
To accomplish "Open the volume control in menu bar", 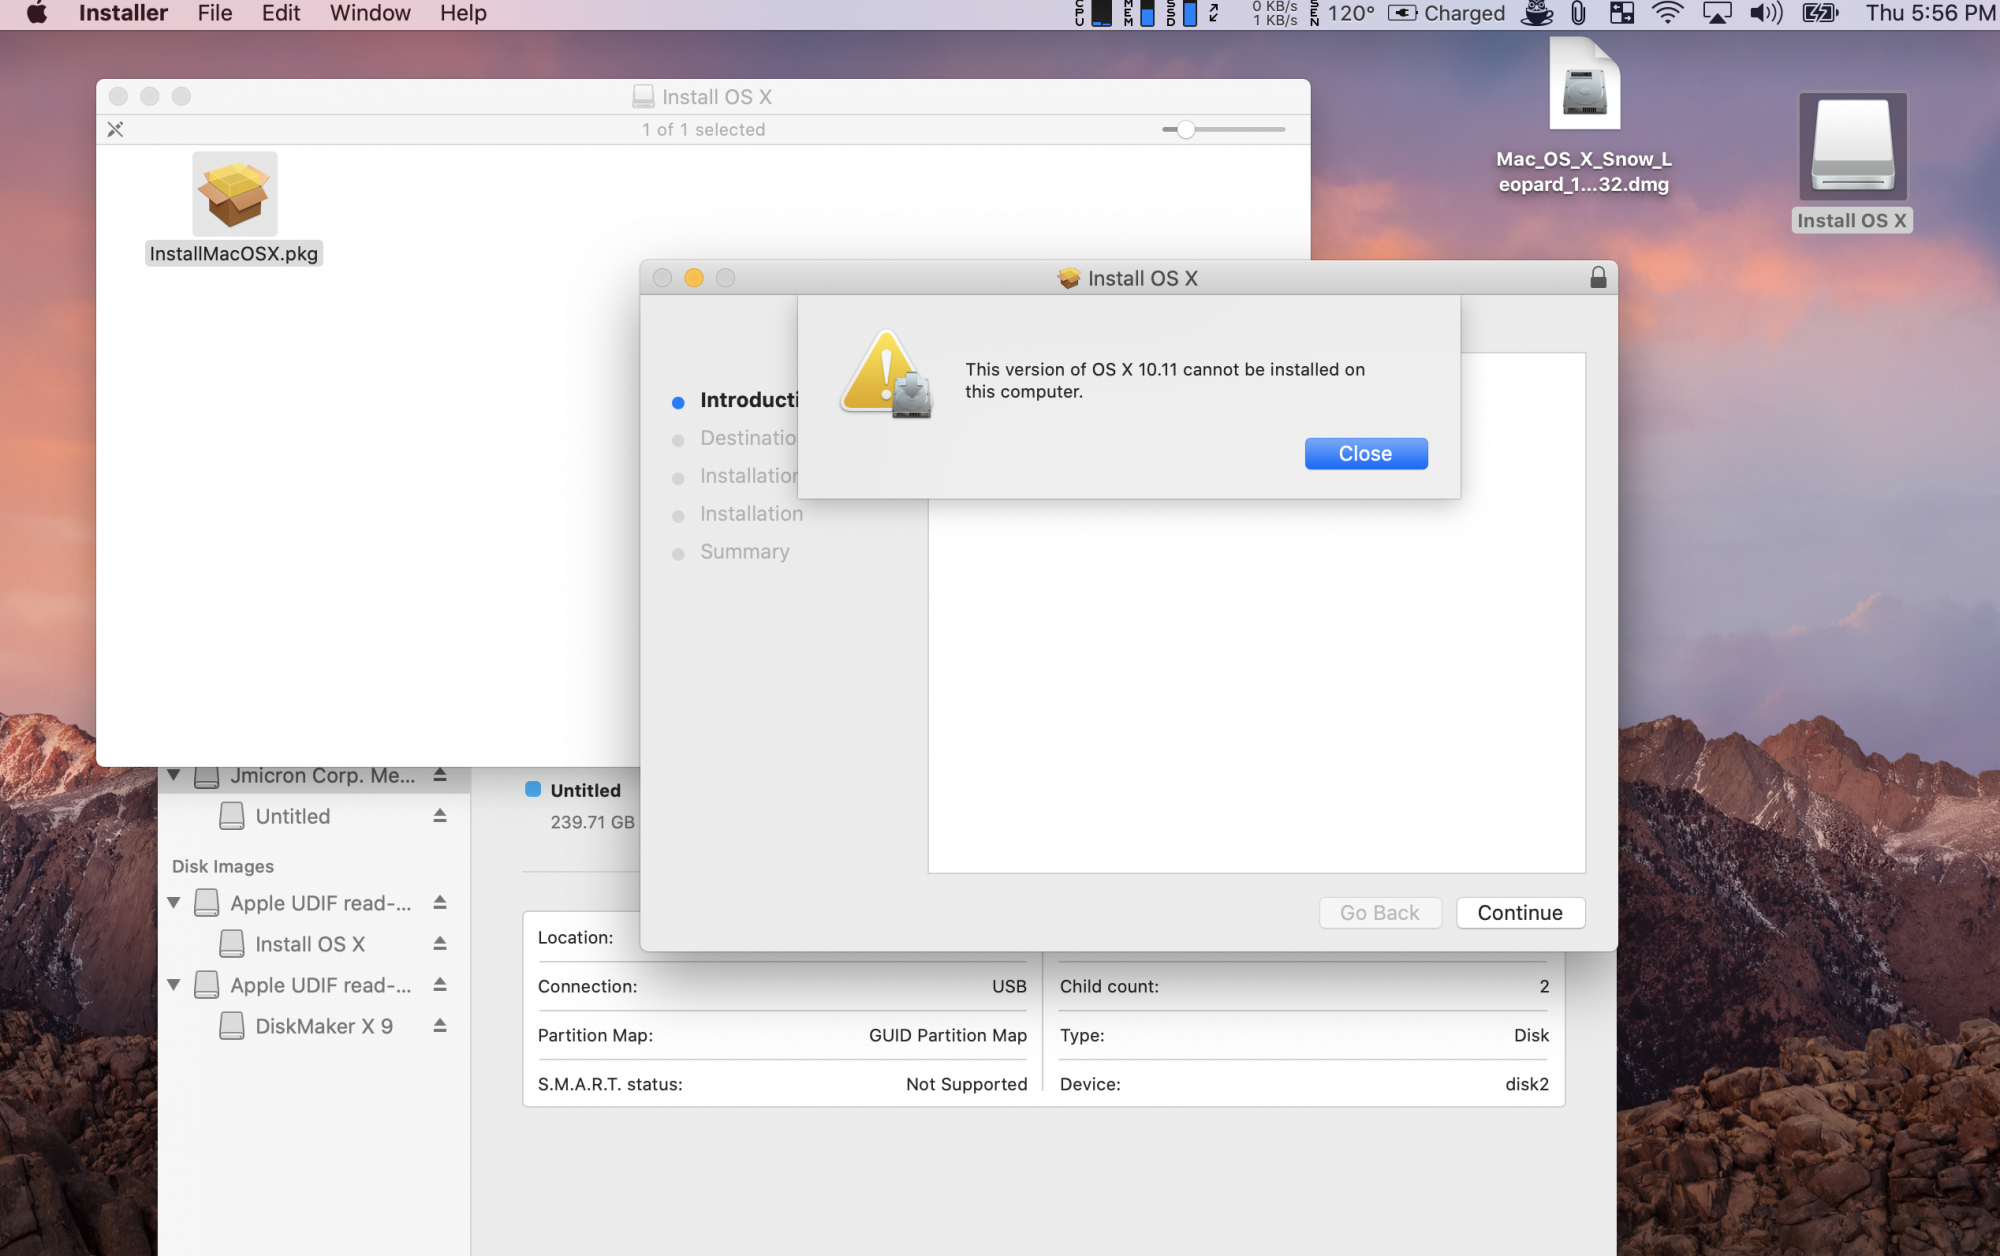I will (x=1766, y=13).
